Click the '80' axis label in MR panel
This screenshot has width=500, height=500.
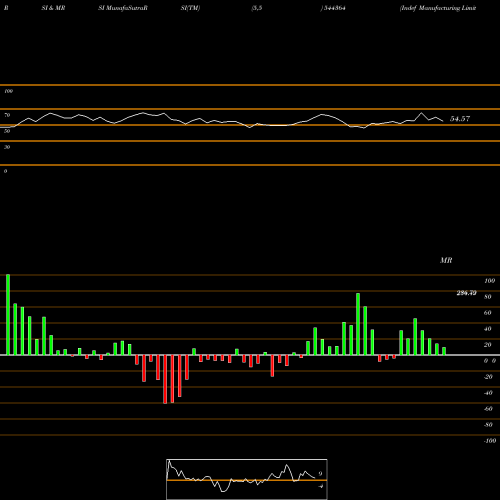tap(488, 297)
